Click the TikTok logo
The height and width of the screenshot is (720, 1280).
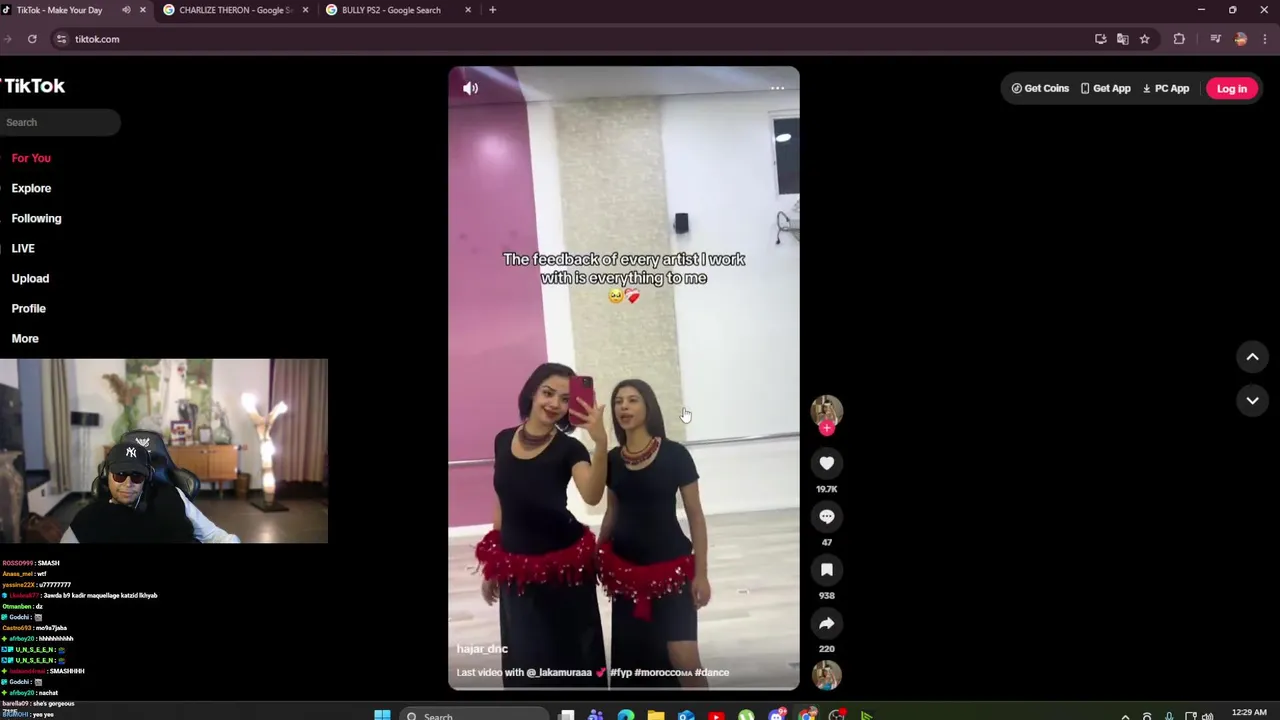[x=33, y=86]
